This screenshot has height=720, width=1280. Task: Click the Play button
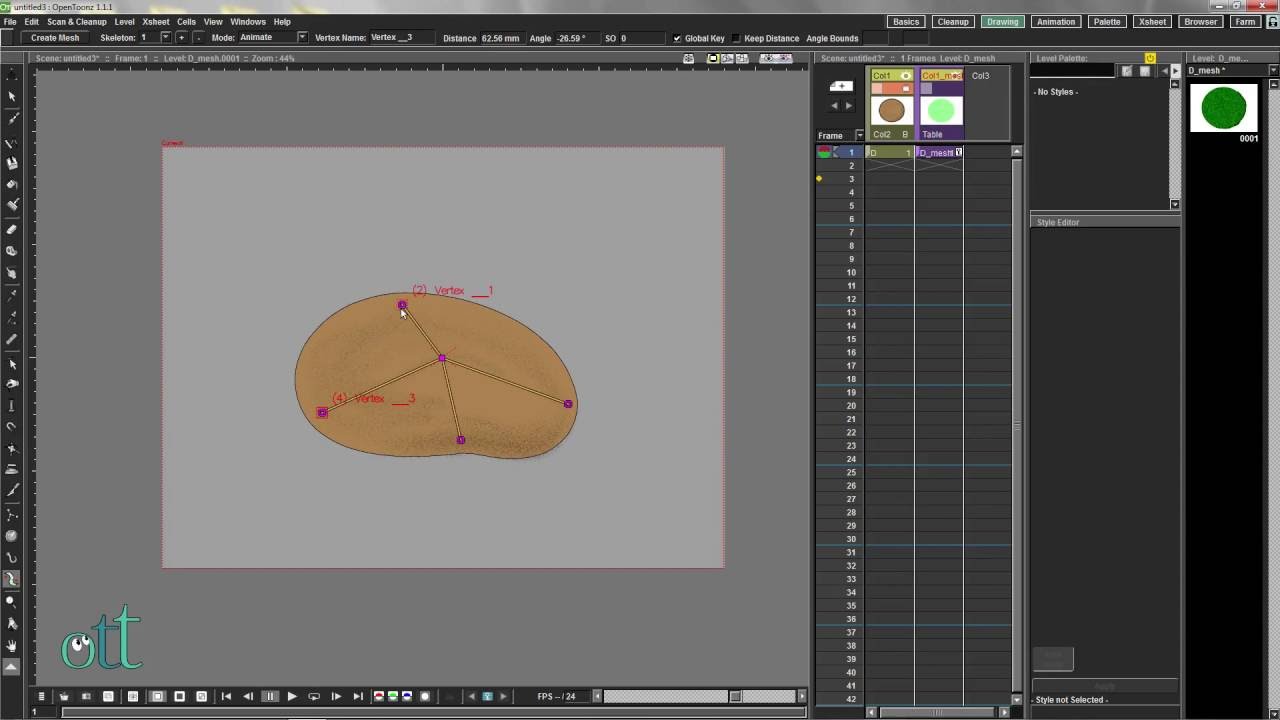[292, 696]
